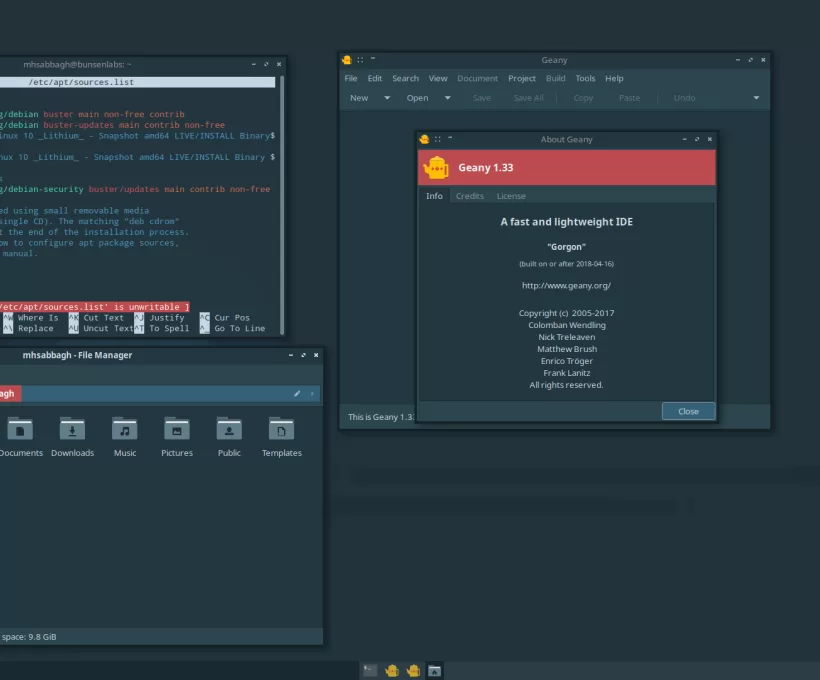
Task: Open the terminal icon in the taskbar
Action: click(x=370, y=670)
